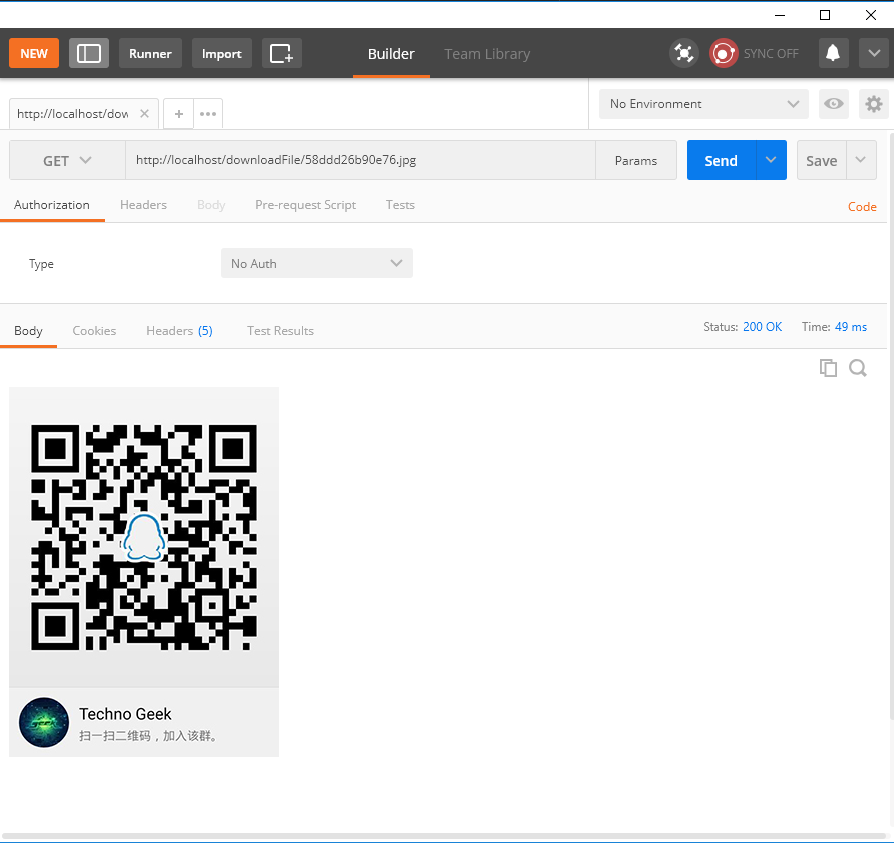Open the GET method dropdown
The image size is (894, 843).
[67, 160]
